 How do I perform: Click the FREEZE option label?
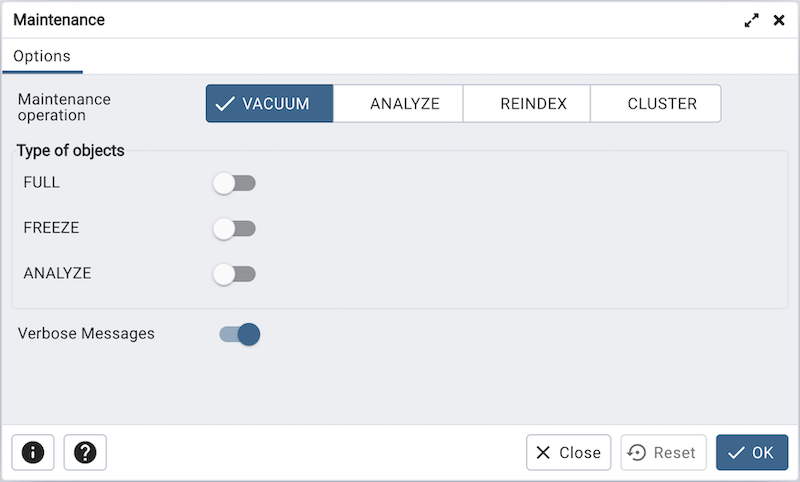tap(51, 228)
